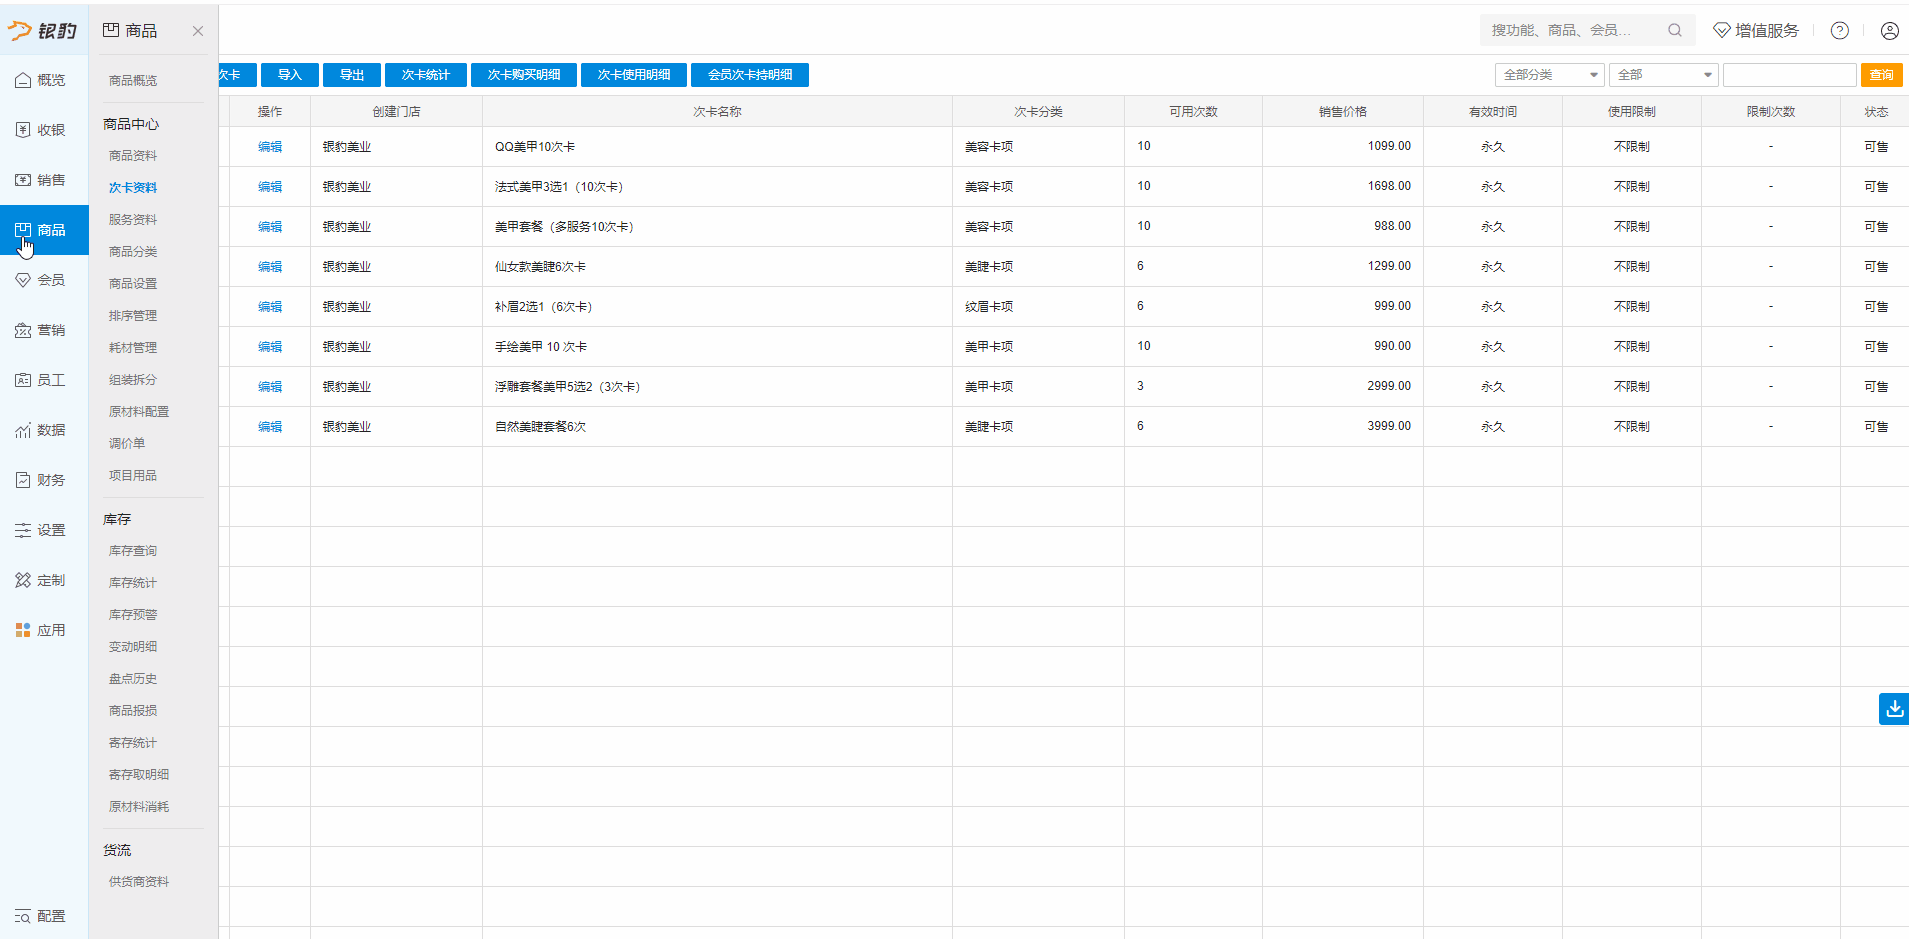Click the orange 查询 search button

[x=1881, y=75]
